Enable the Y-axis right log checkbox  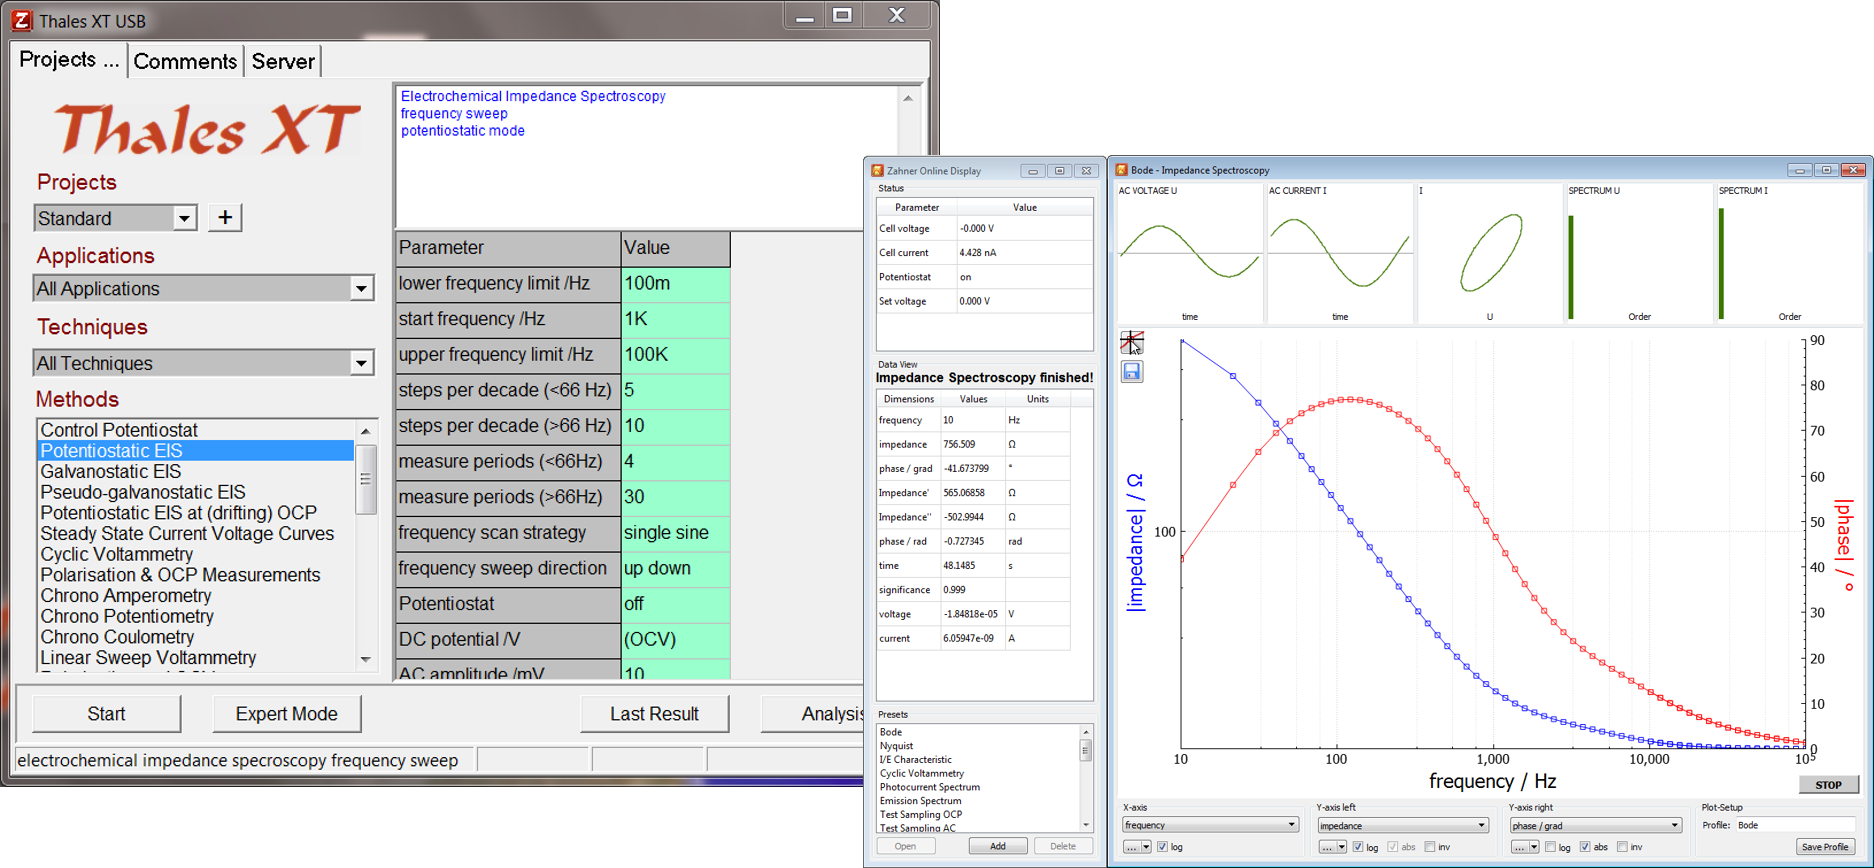click(x=1551, y=847)
